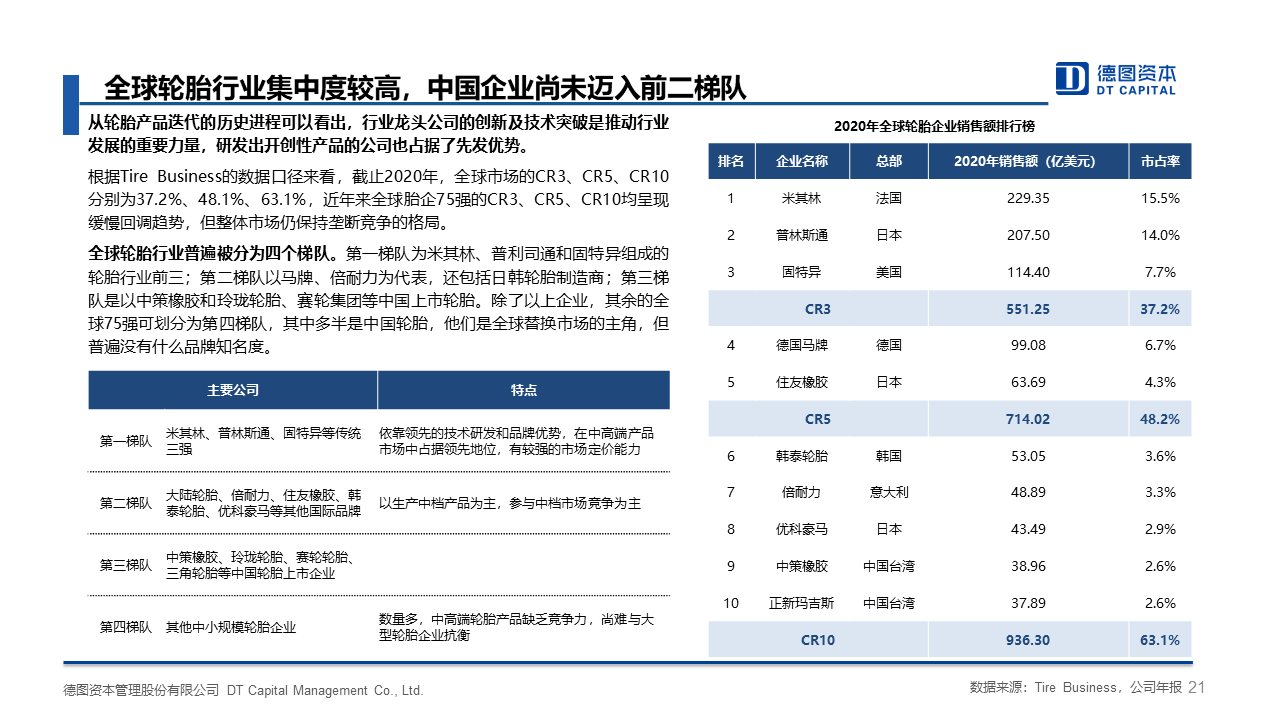Click the DT Capital logo icon
The image size is (1280, 720).
tap(1072, 79)
